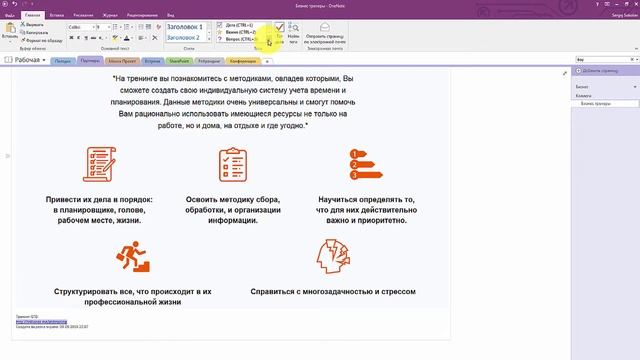Apply bold formatting with the Ж button
Image resolution: width=640 pixels, height=360 pixels.
(71, 38)
